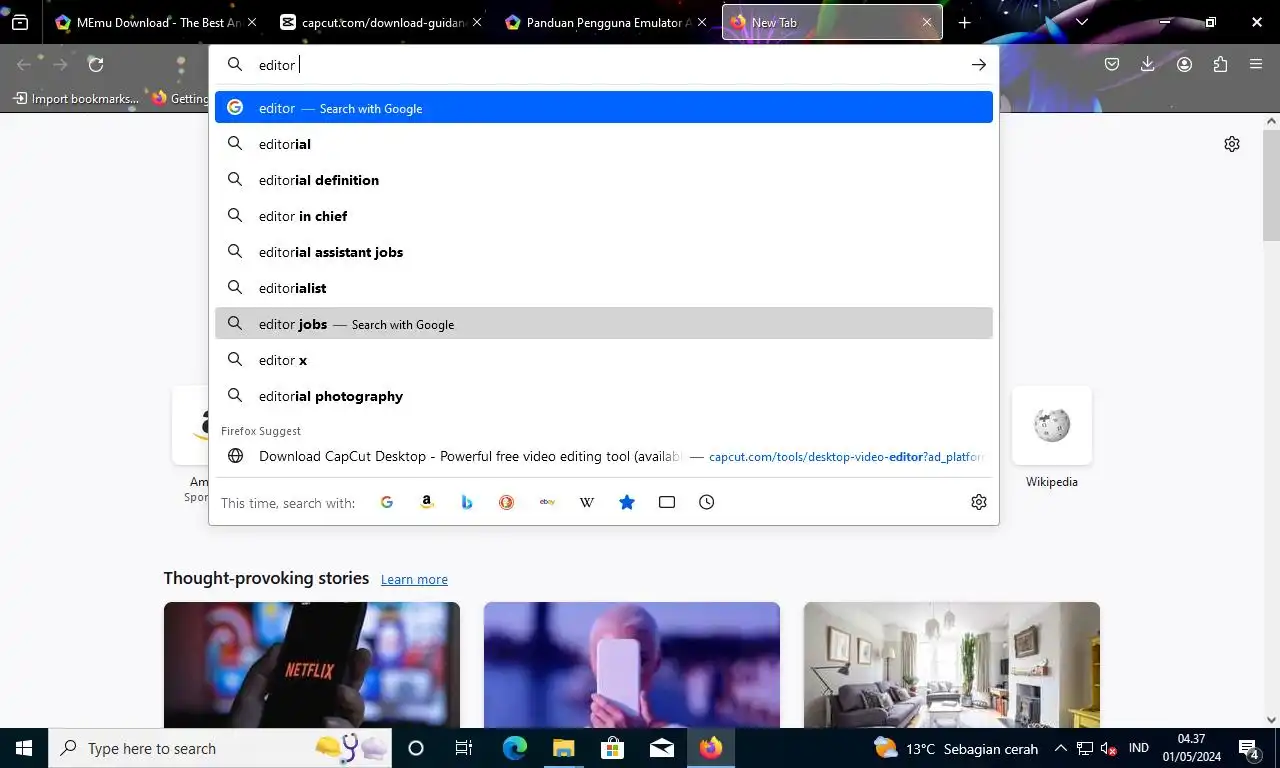
Task: Open Import bookmarks toolbar item
Action: pyautogui.click(x=76, y=98)
